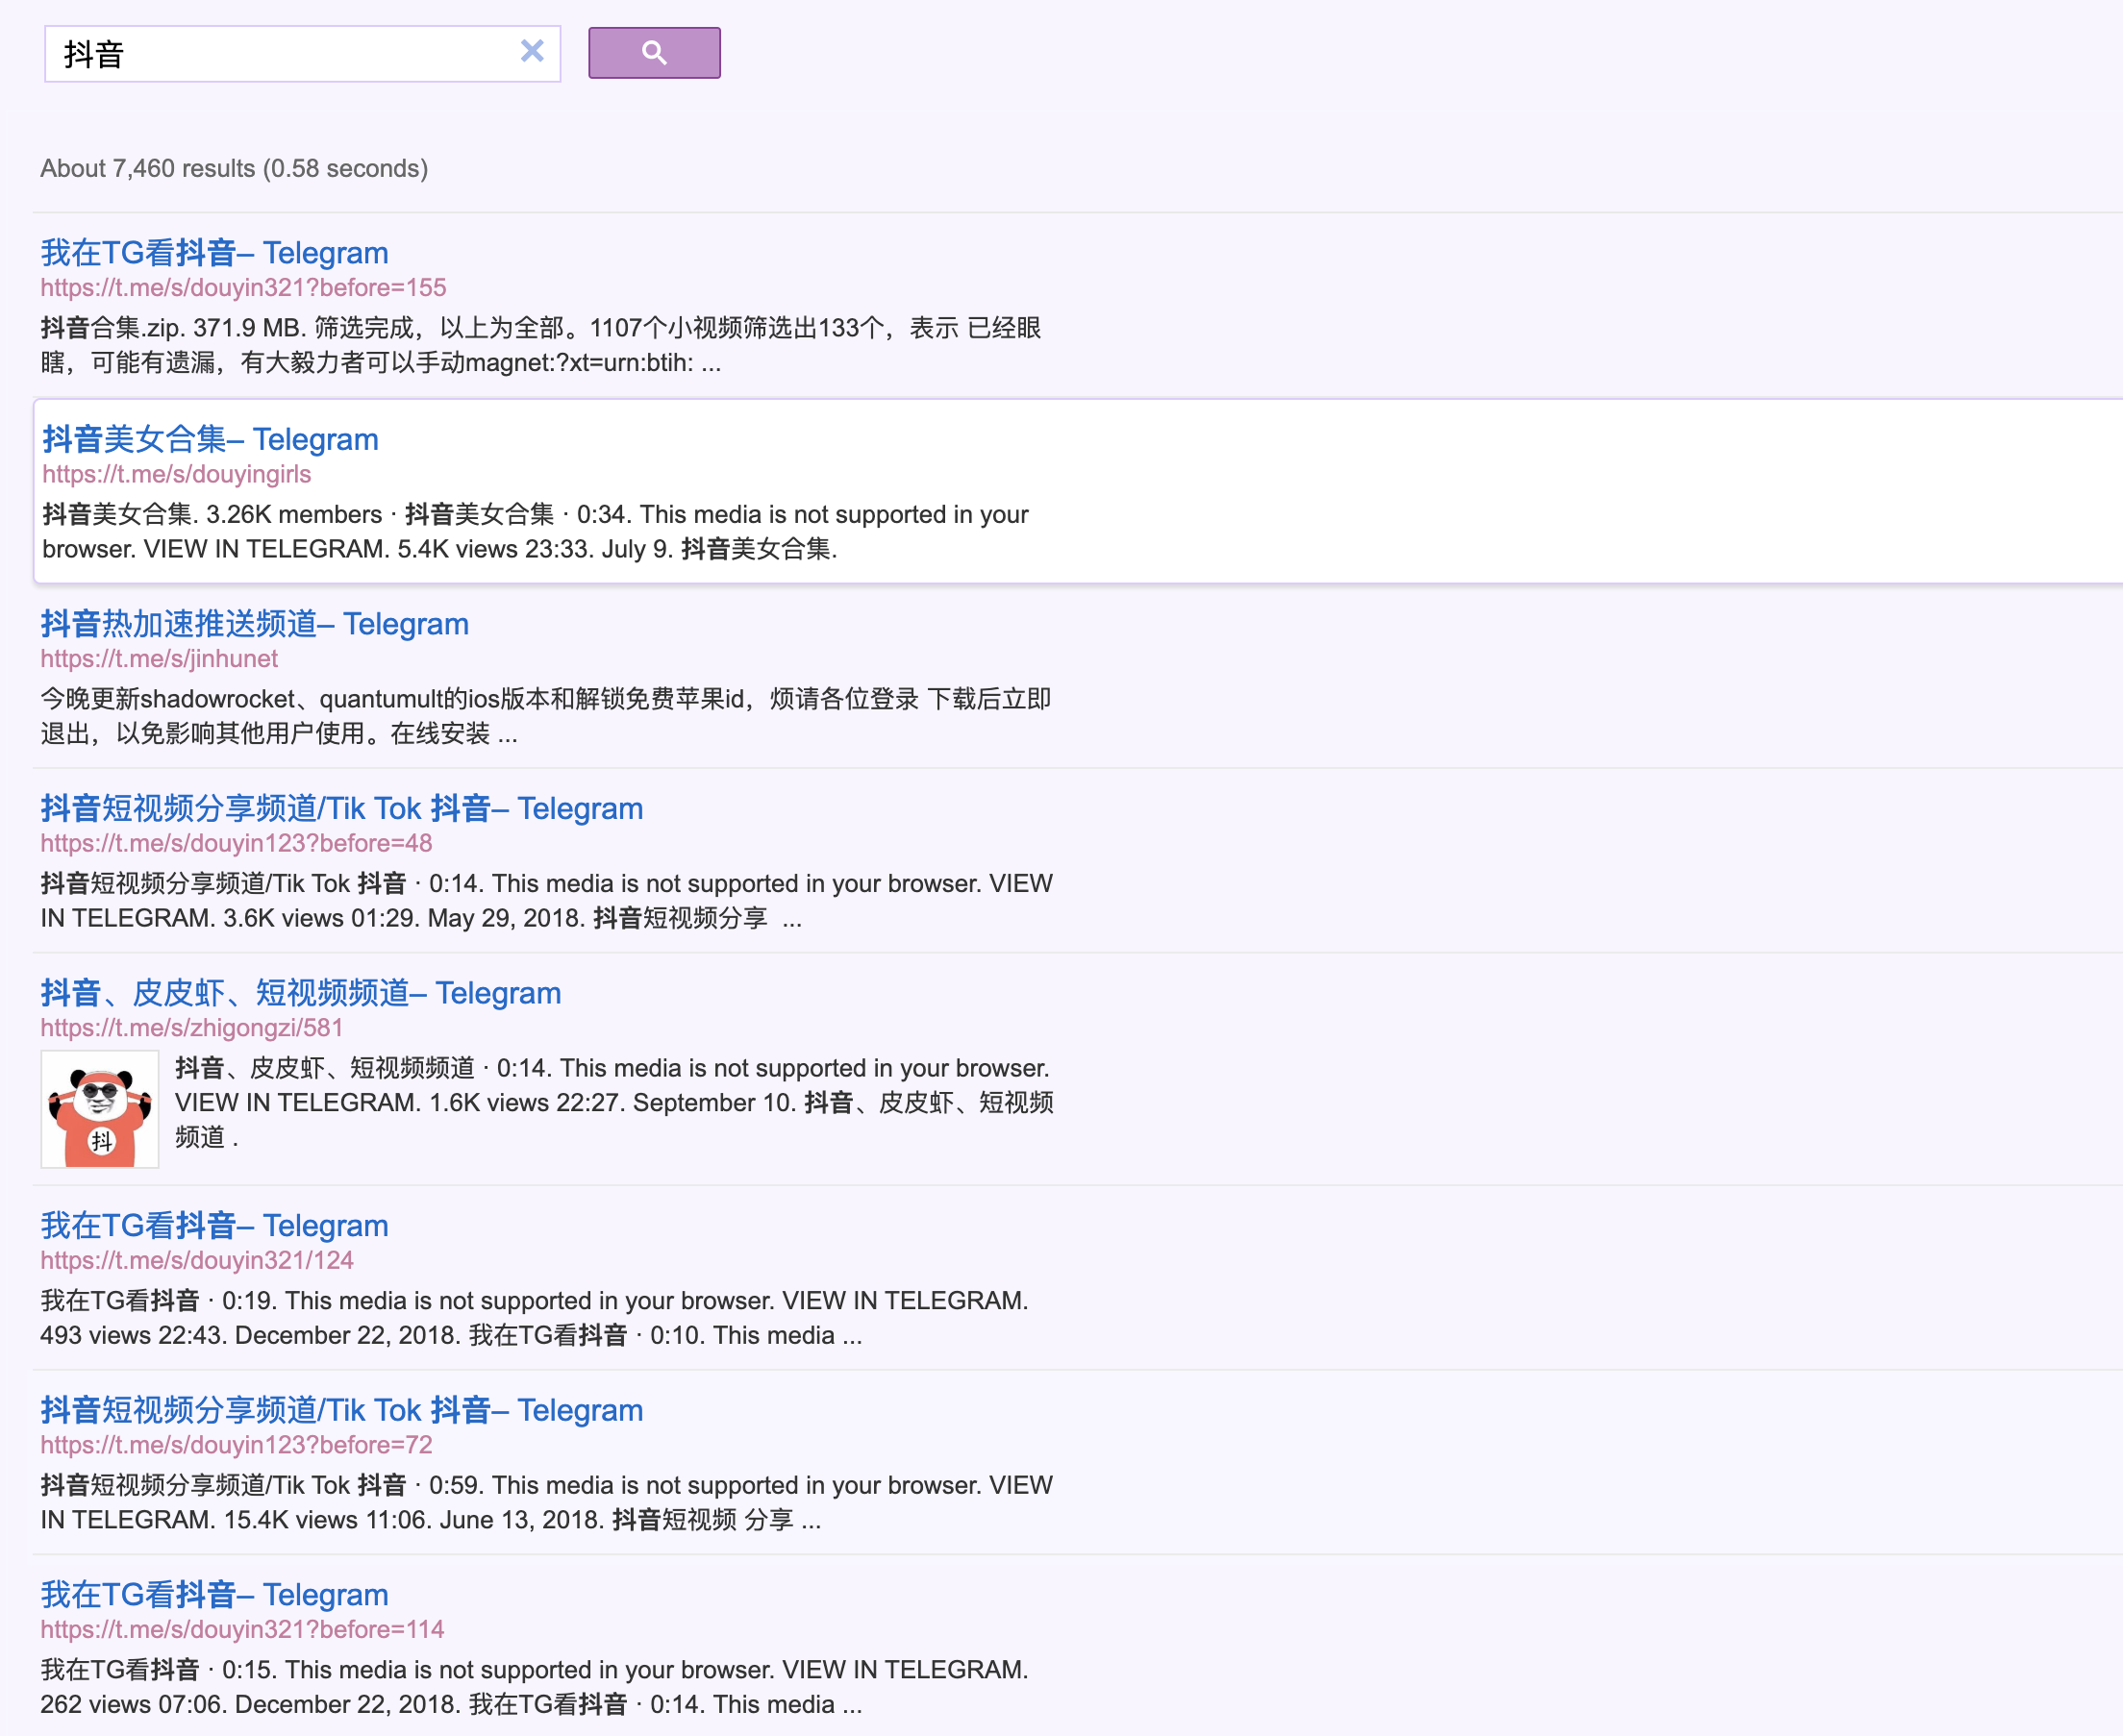Click into the search box containing 抖音

coord(282,54)
